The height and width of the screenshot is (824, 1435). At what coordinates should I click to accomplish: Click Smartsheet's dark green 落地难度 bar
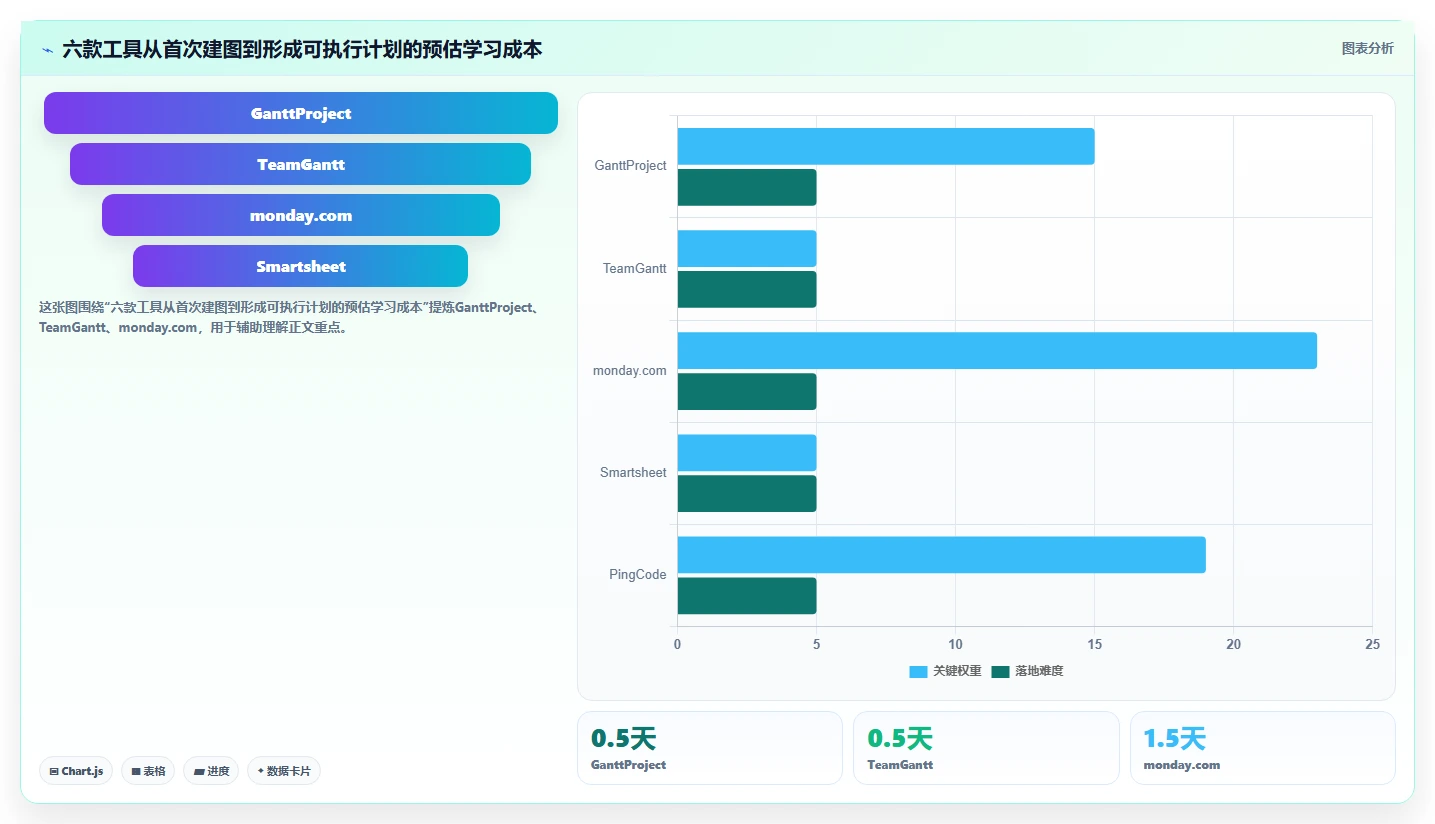(x=747, y=493)
